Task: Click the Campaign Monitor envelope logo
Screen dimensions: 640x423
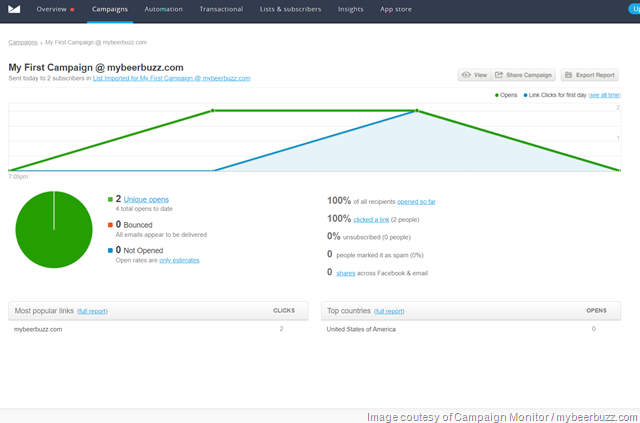Action: click(14, 9)
